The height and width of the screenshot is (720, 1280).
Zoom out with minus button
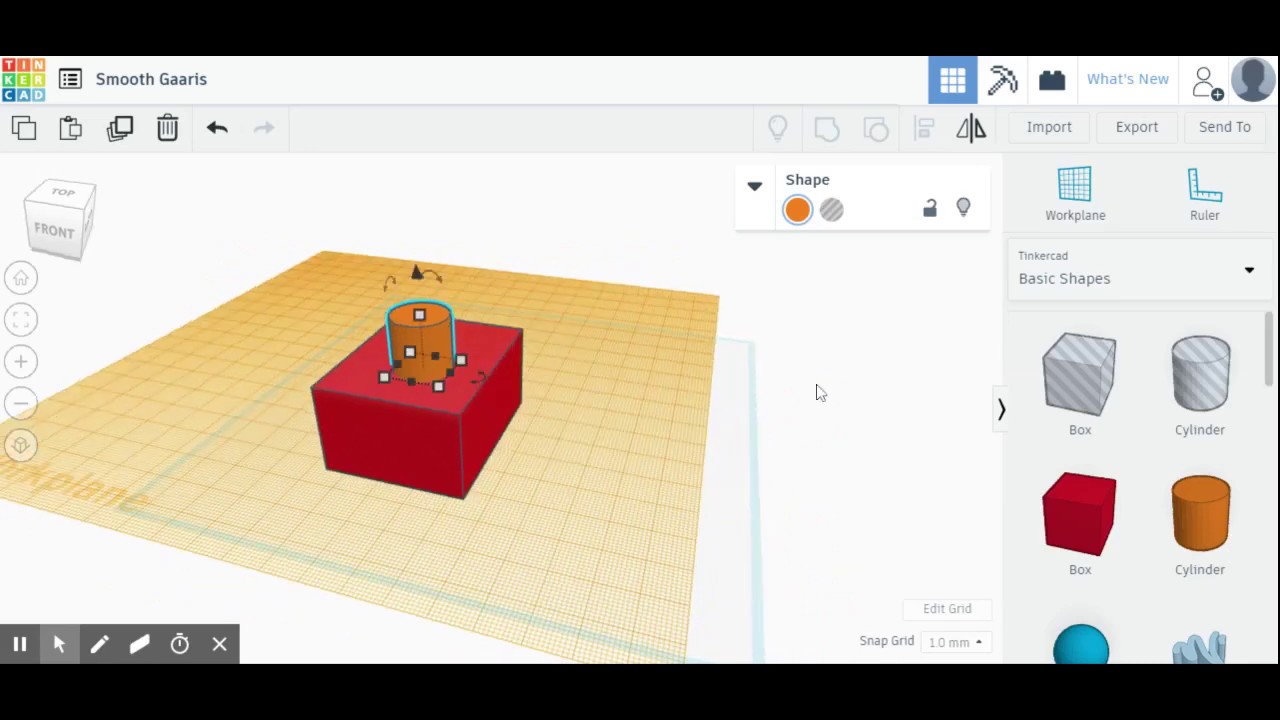pos(21,404)
